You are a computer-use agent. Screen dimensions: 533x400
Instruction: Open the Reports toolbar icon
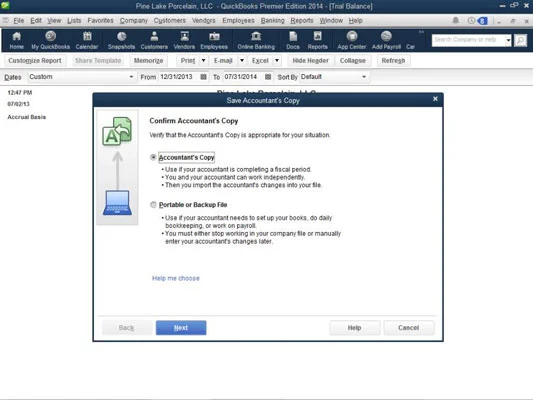(317, 40)
